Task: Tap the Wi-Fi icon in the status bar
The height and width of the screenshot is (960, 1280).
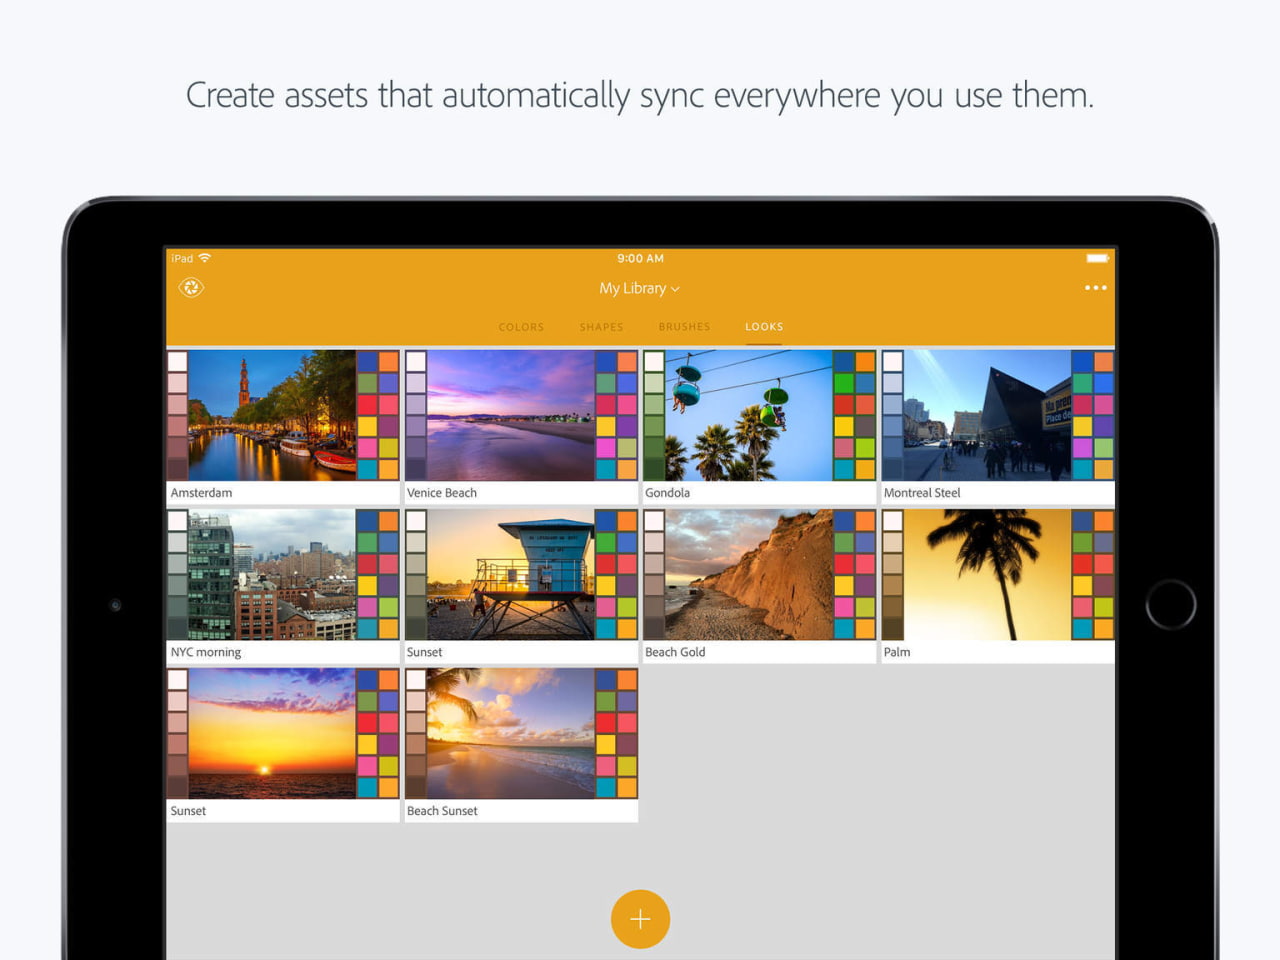Action: (205, 258)
